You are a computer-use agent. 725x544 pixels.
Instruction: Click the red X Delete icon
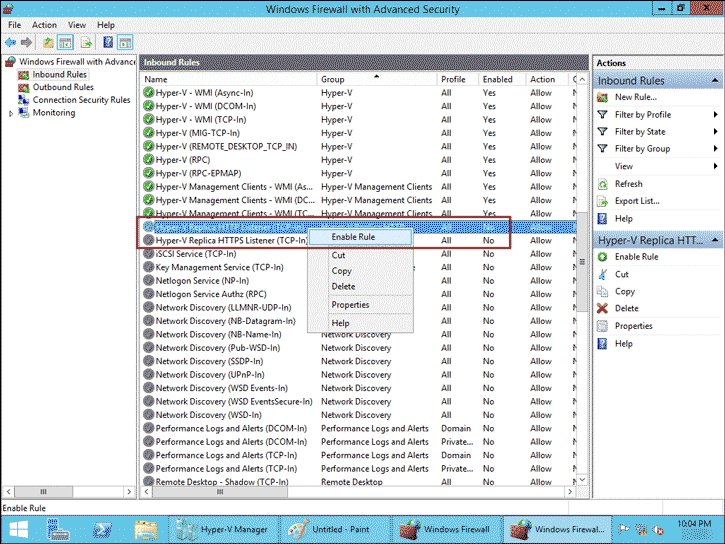pyautogui.click(x=602, y=308)
